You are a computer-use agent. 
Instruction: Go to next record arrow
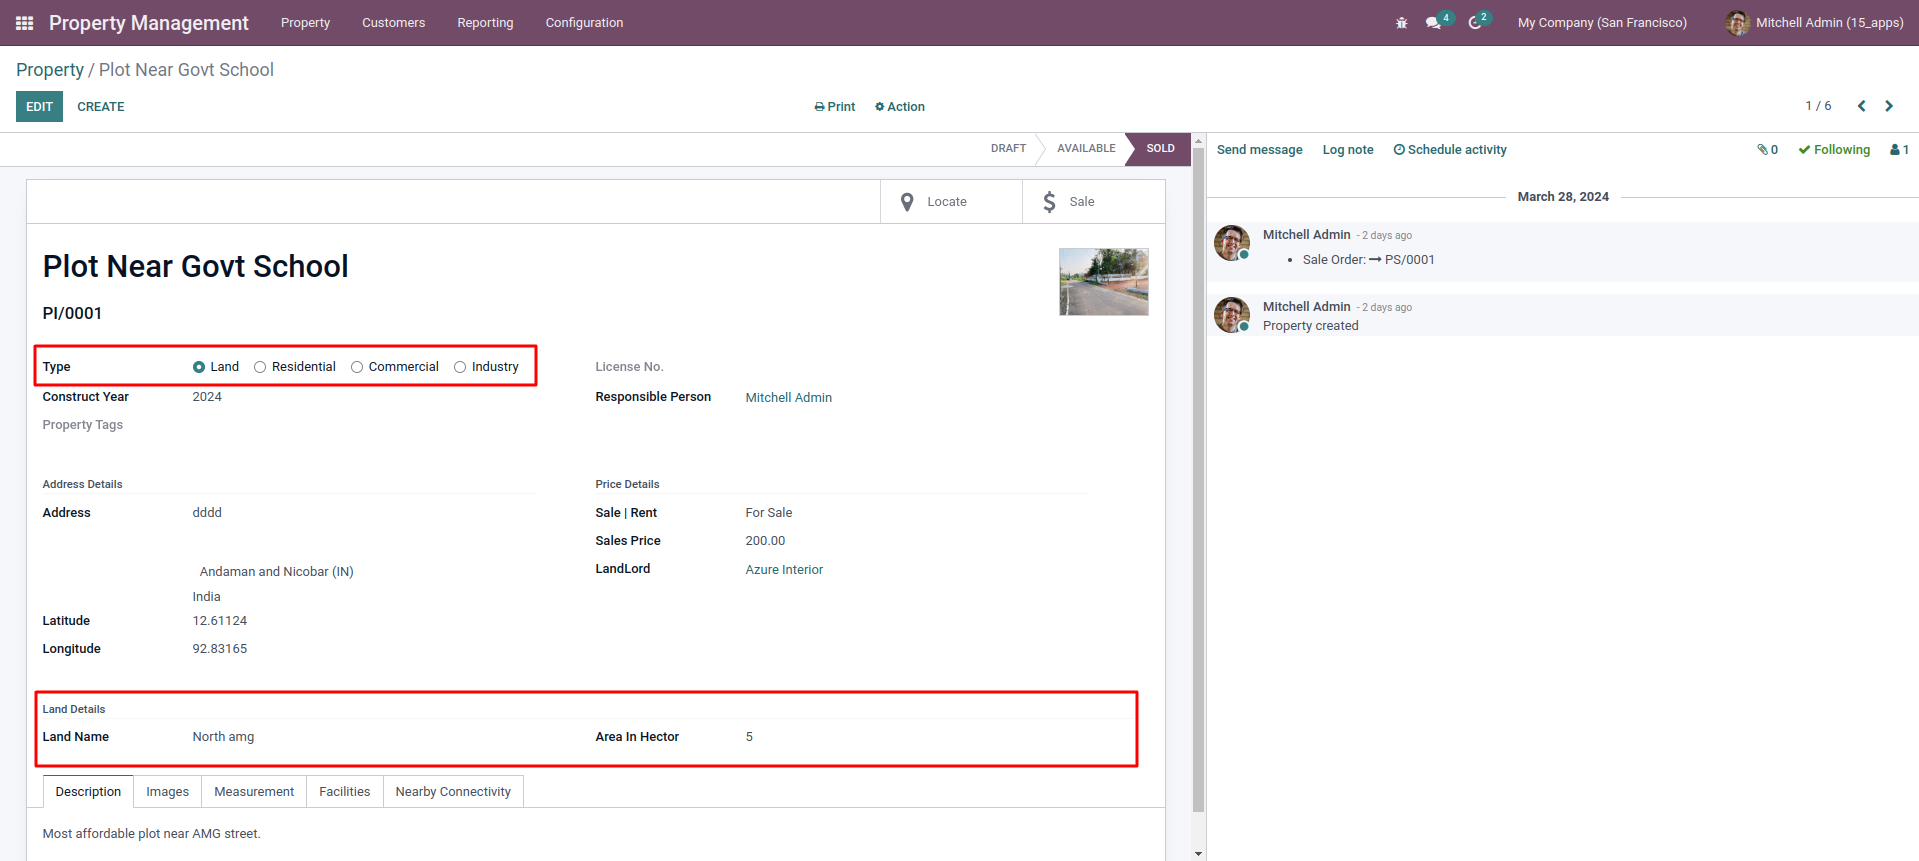[x=1889, y=106]
